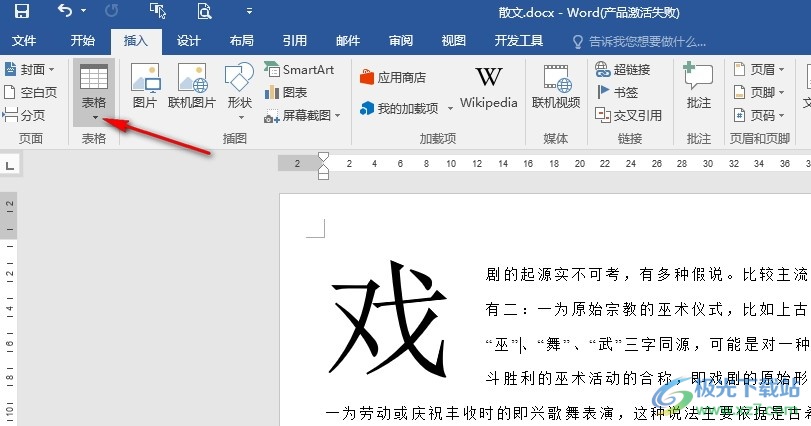Viewport: 811px width, 426px height.
Task: Click the 告诉我您想要做什么 search box
Action: point(640,42)
